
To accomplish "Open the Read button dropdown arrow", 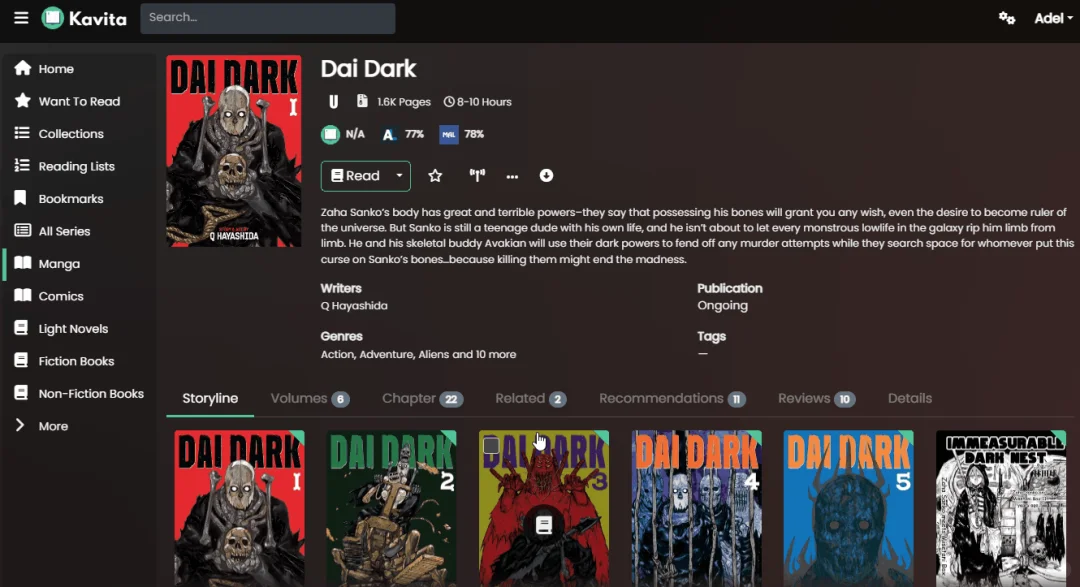I will tap(399, 176).
